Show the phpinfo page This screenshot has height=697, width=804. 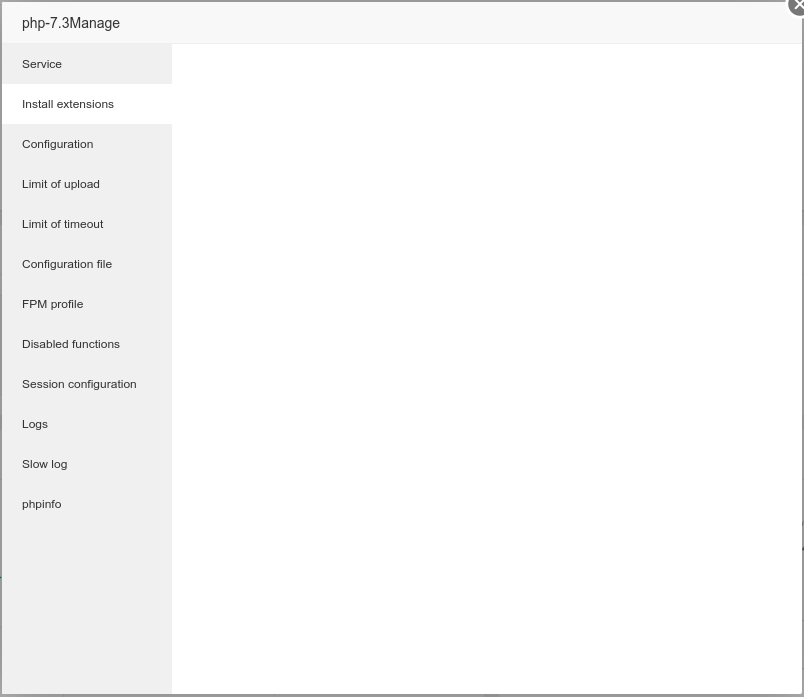coord(42,504)
